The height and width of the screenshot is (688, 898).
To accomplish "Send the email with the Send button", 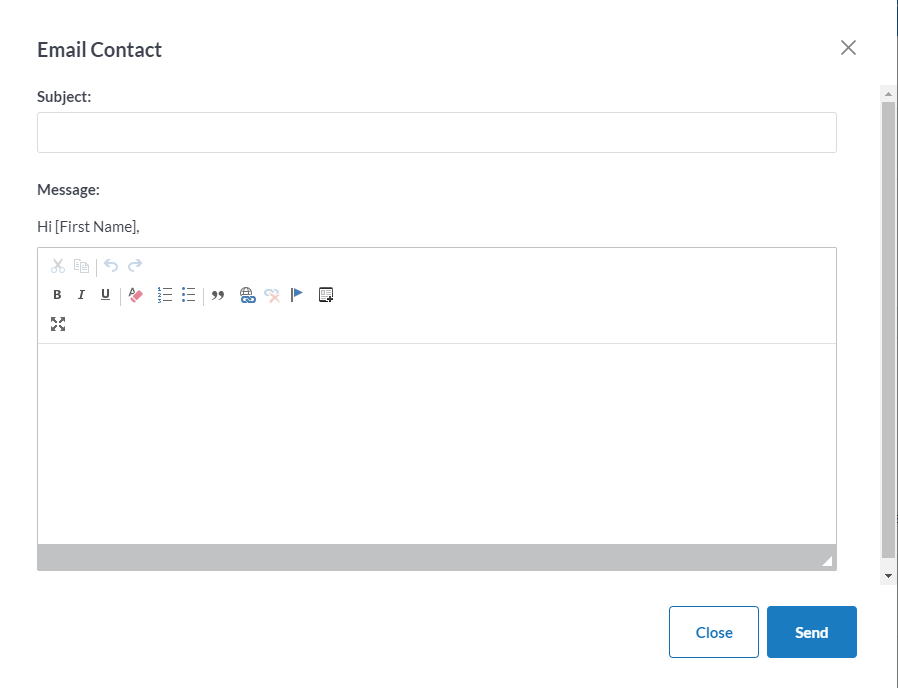I will click(812, 632).
